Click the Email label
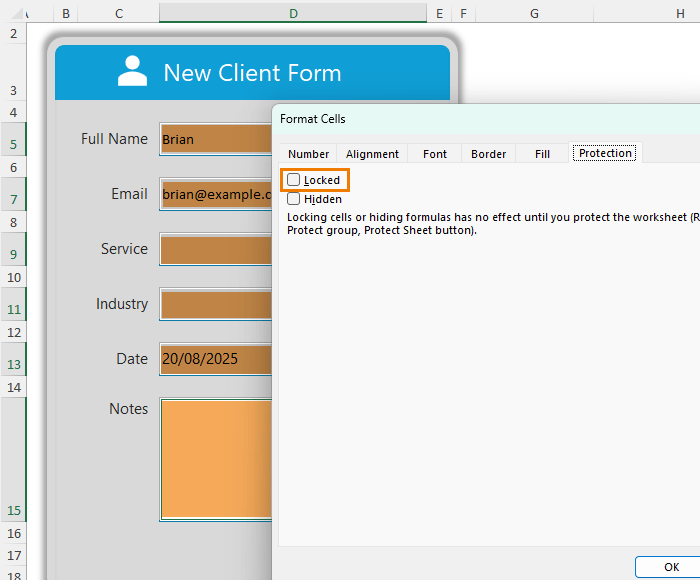The width and height of the screenshot is (700, 580). click(x=129, y=194)
